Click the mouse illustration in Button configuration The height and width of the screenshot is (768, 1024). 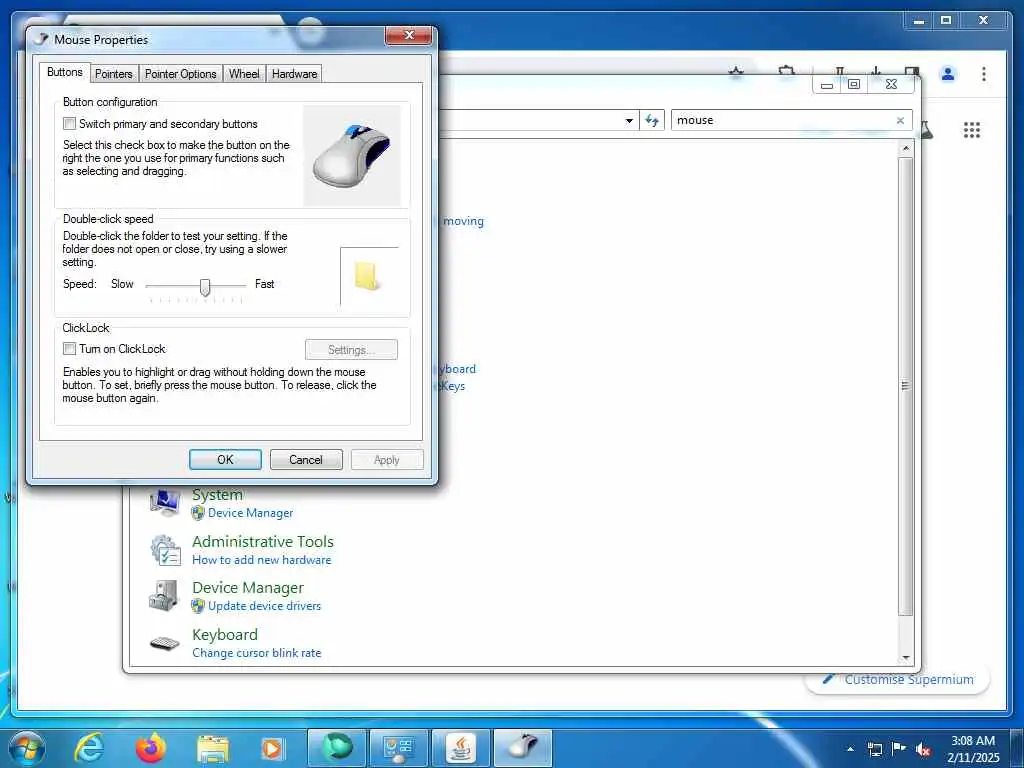(352, 155)
